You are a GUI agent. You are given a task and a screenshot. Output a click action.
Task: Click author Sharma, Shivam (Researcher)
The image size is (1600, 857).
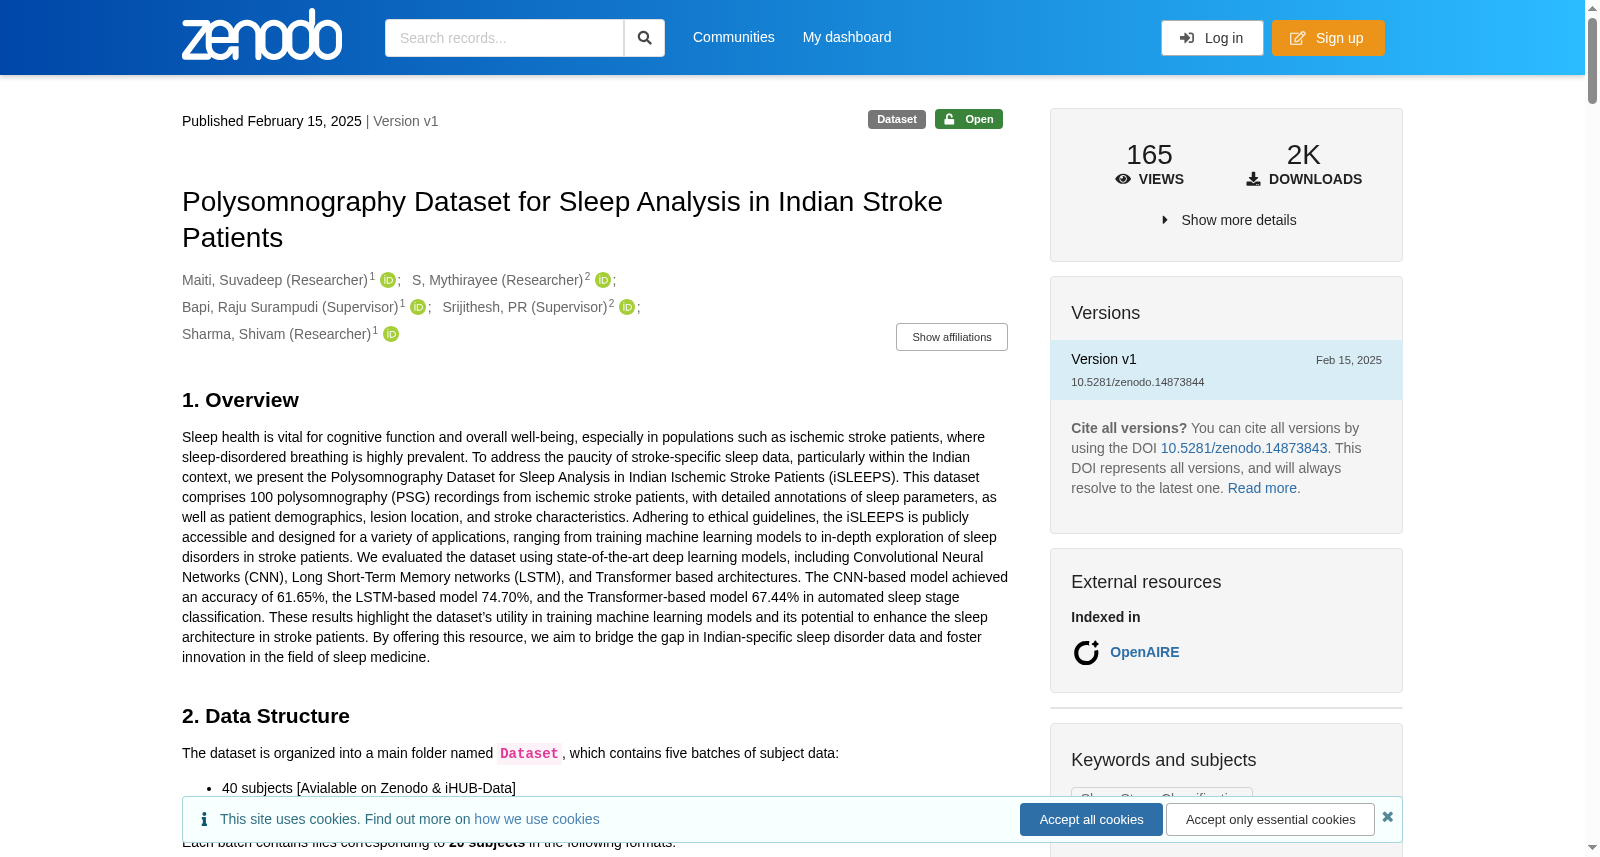tap(277, 334)
